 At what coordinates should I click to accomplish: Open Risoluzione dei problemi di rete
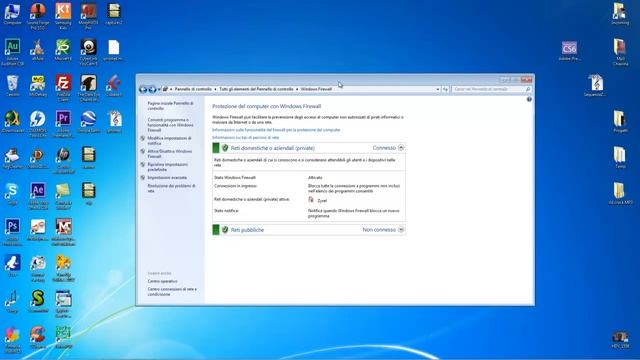[x=171, y=188]
